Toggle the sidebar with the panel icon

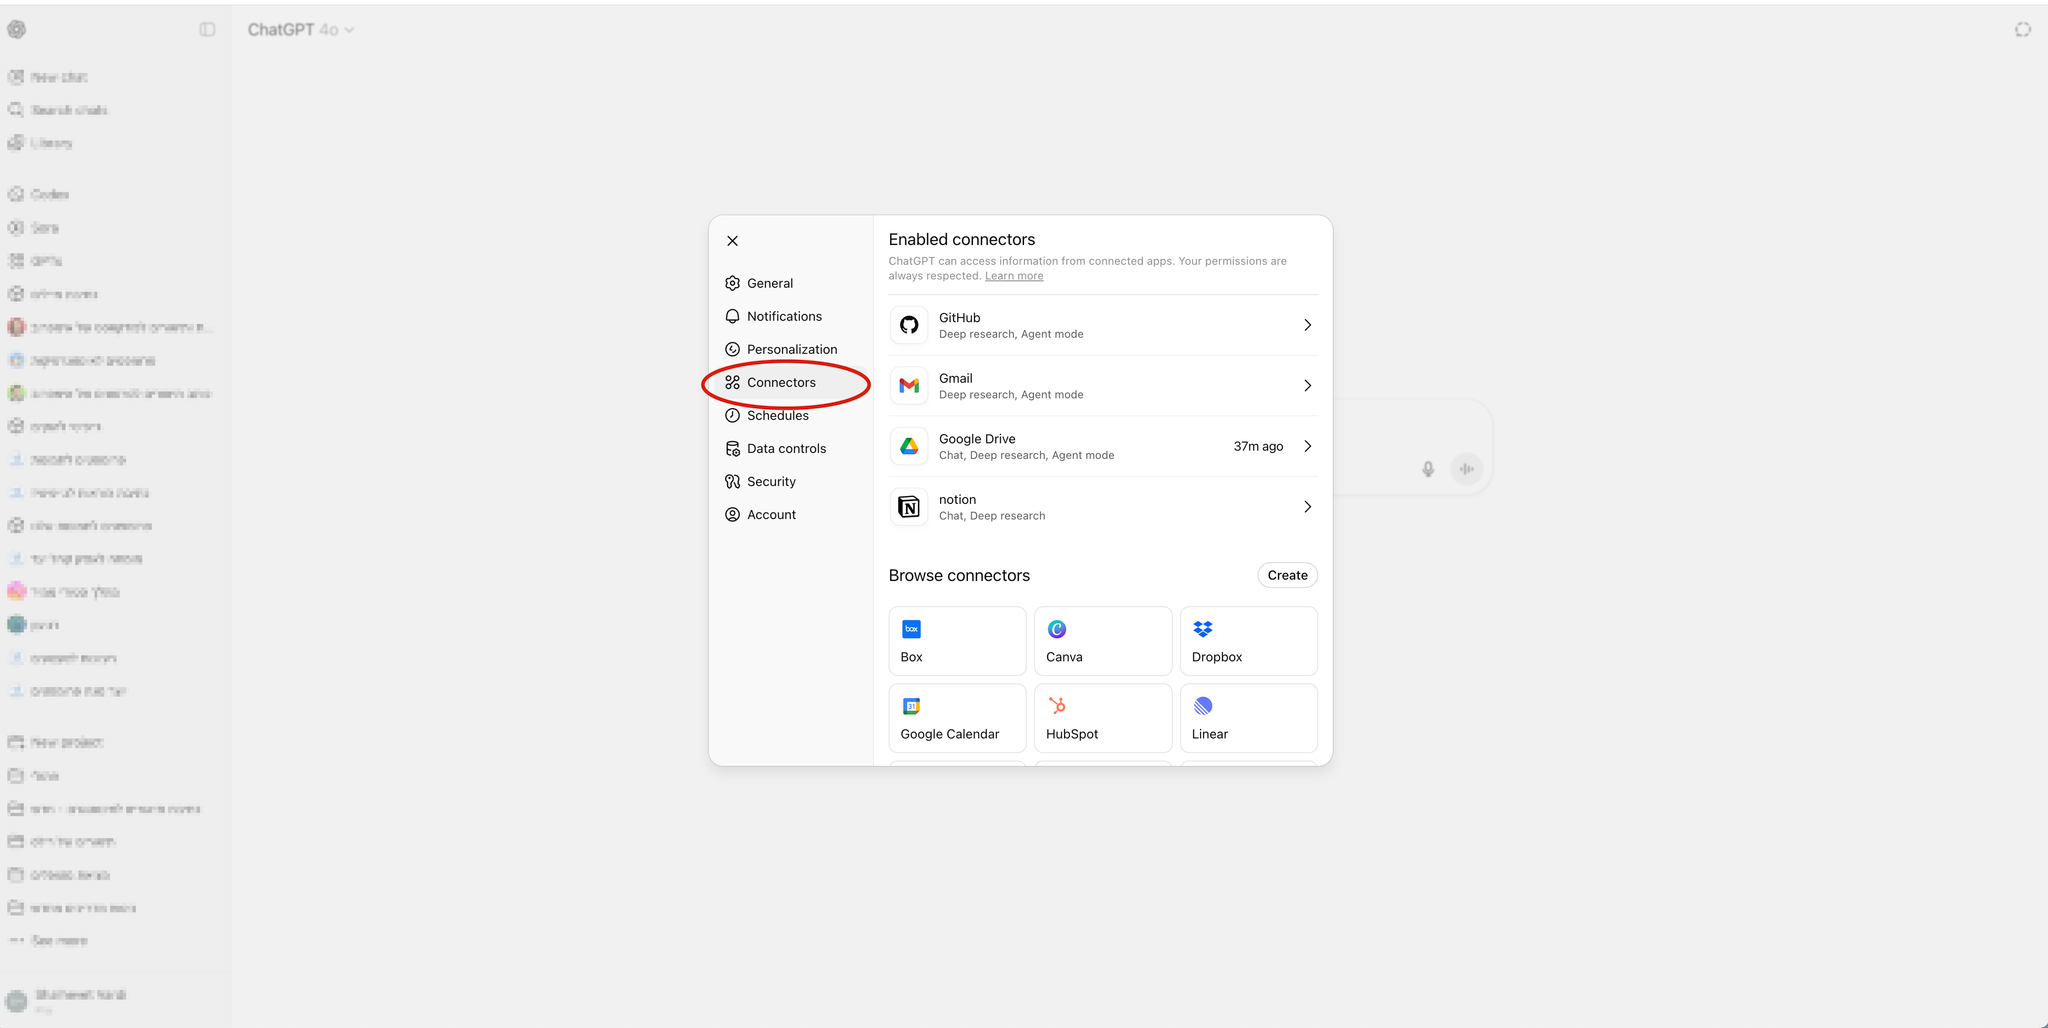(207, 30)
